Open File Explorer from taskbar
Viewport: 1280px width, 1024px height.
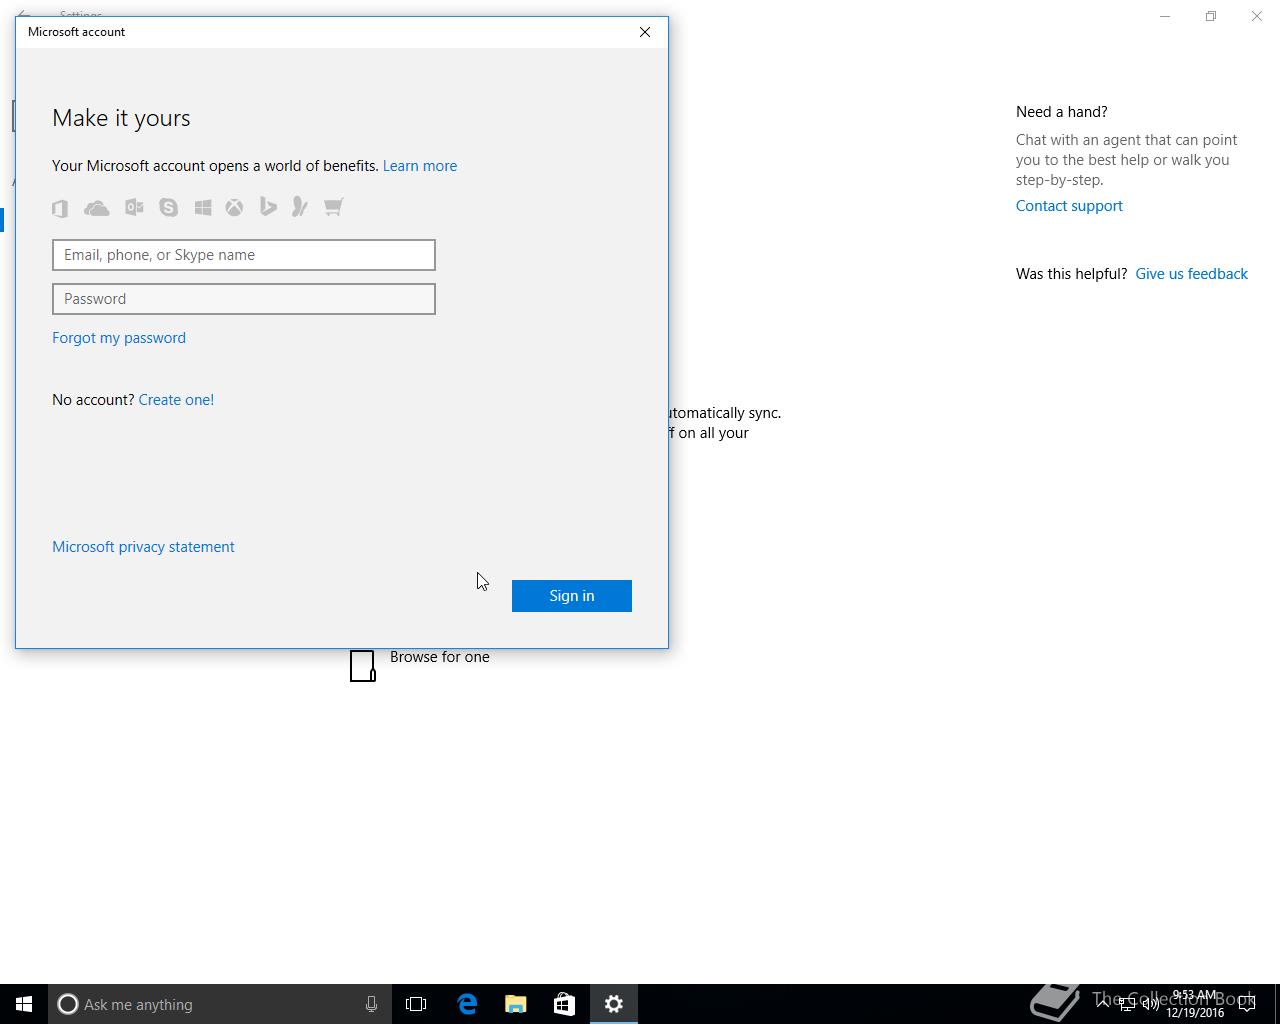pyautogui.click(x=516, y=1004)
